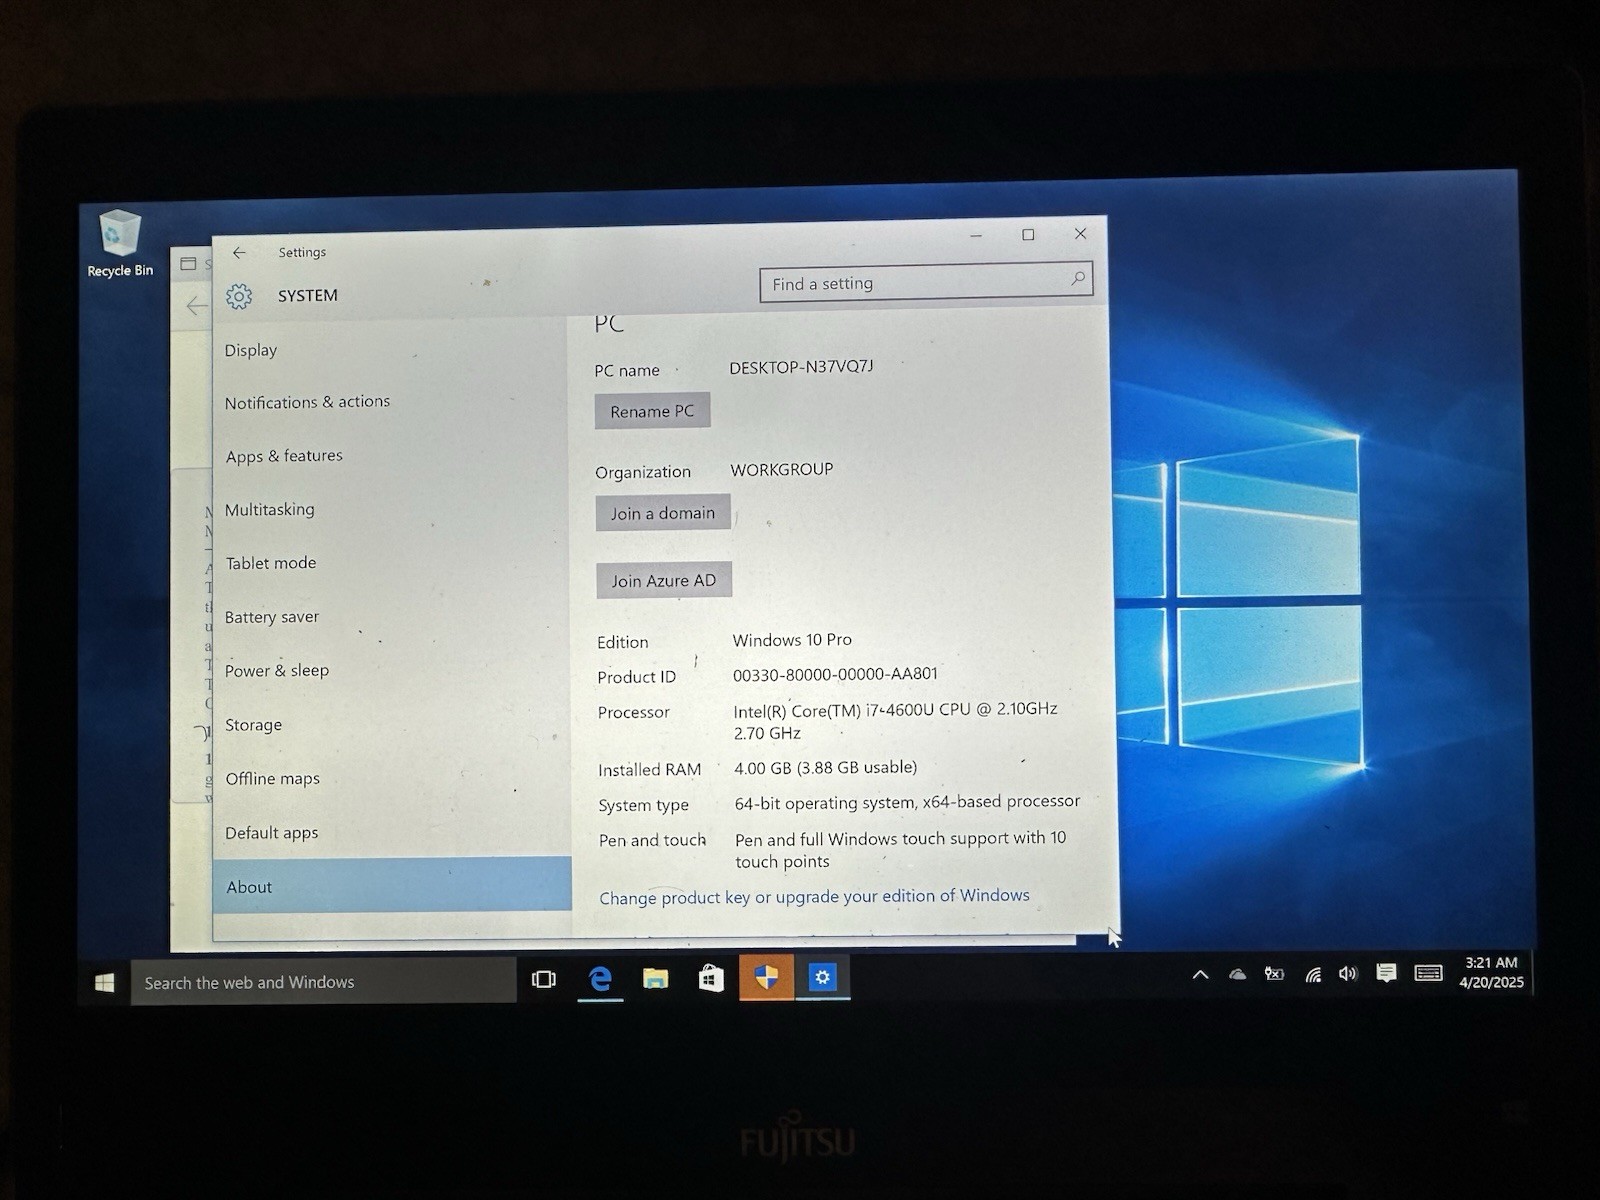Screen dimensions: 1600x1200
Task: Check the battery status tray icon
Action: coord(1274,973)
